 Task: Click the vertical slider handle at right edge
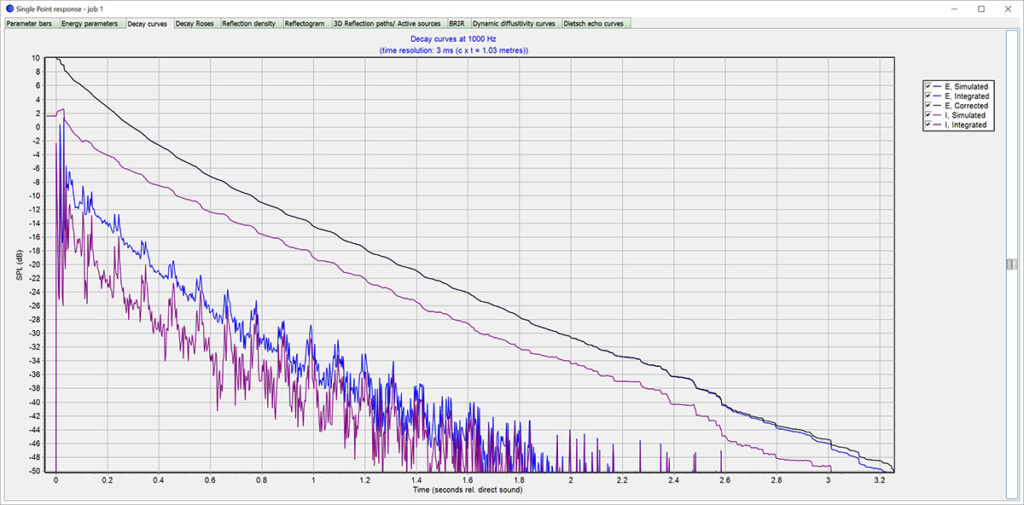pos(1011,263)
